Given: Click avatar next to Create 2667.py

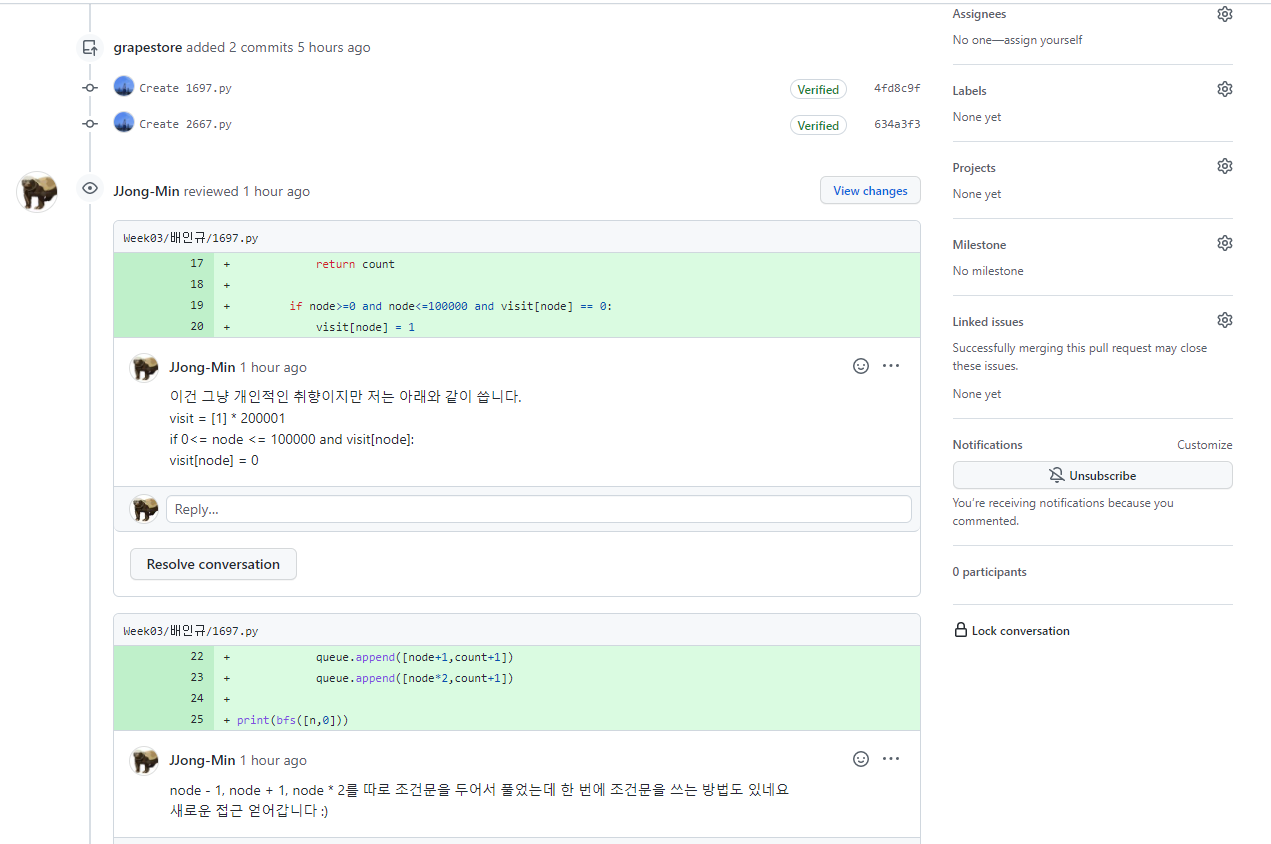Looking at the screenshot, I should pyautogui.click(x=124, y=123).
